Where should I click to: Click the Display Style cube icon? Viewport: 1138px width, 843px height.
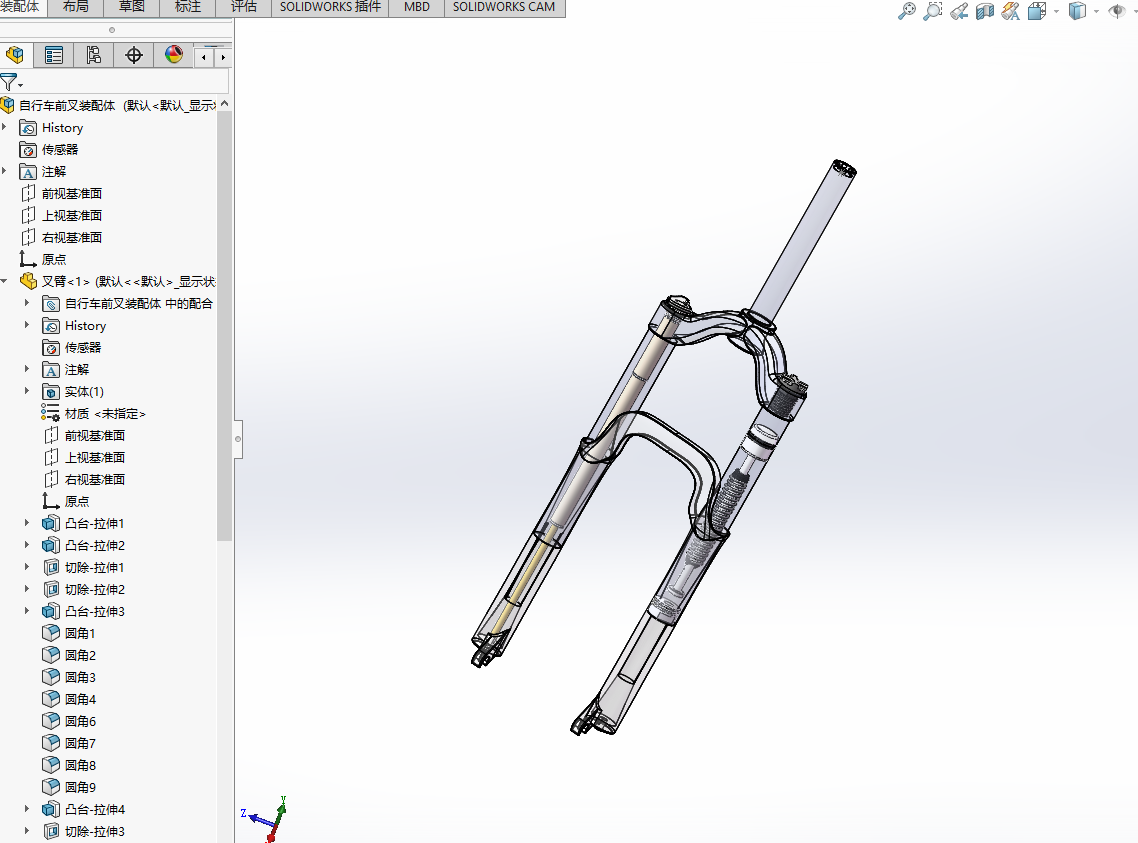pos(1077,11)
